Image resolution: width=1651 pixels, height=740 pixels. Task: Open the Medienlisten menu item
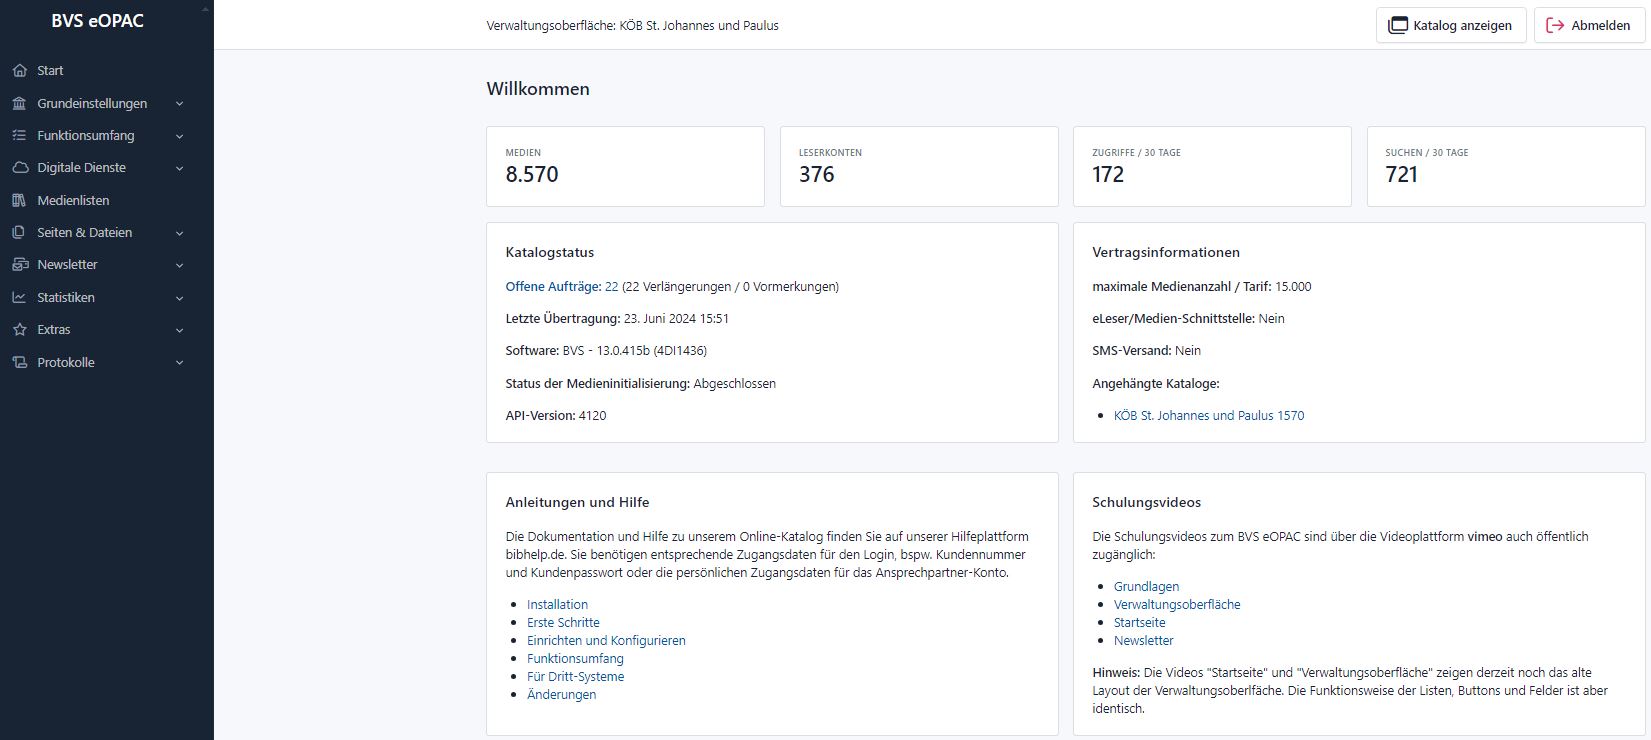pyautogui.click(x=73, y=201)
